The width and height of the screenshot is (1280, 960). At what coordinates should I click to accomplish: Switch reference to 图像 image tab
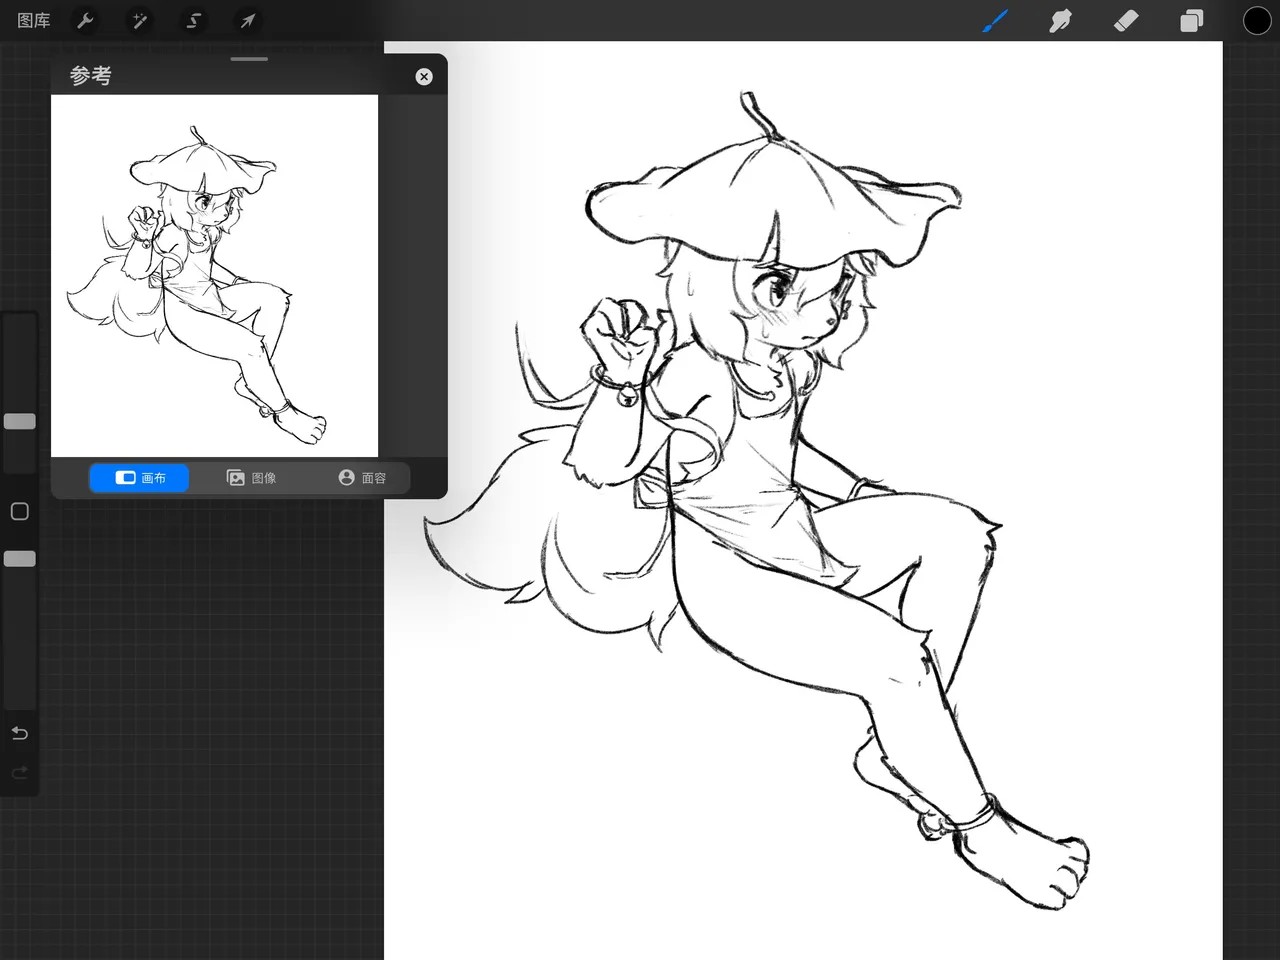[x=251, y=478]
